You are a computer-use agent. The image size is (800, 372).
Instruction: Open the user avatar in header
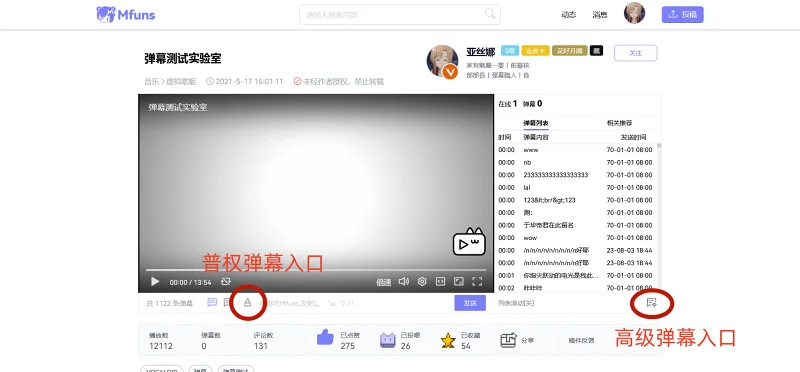[634, 13]
